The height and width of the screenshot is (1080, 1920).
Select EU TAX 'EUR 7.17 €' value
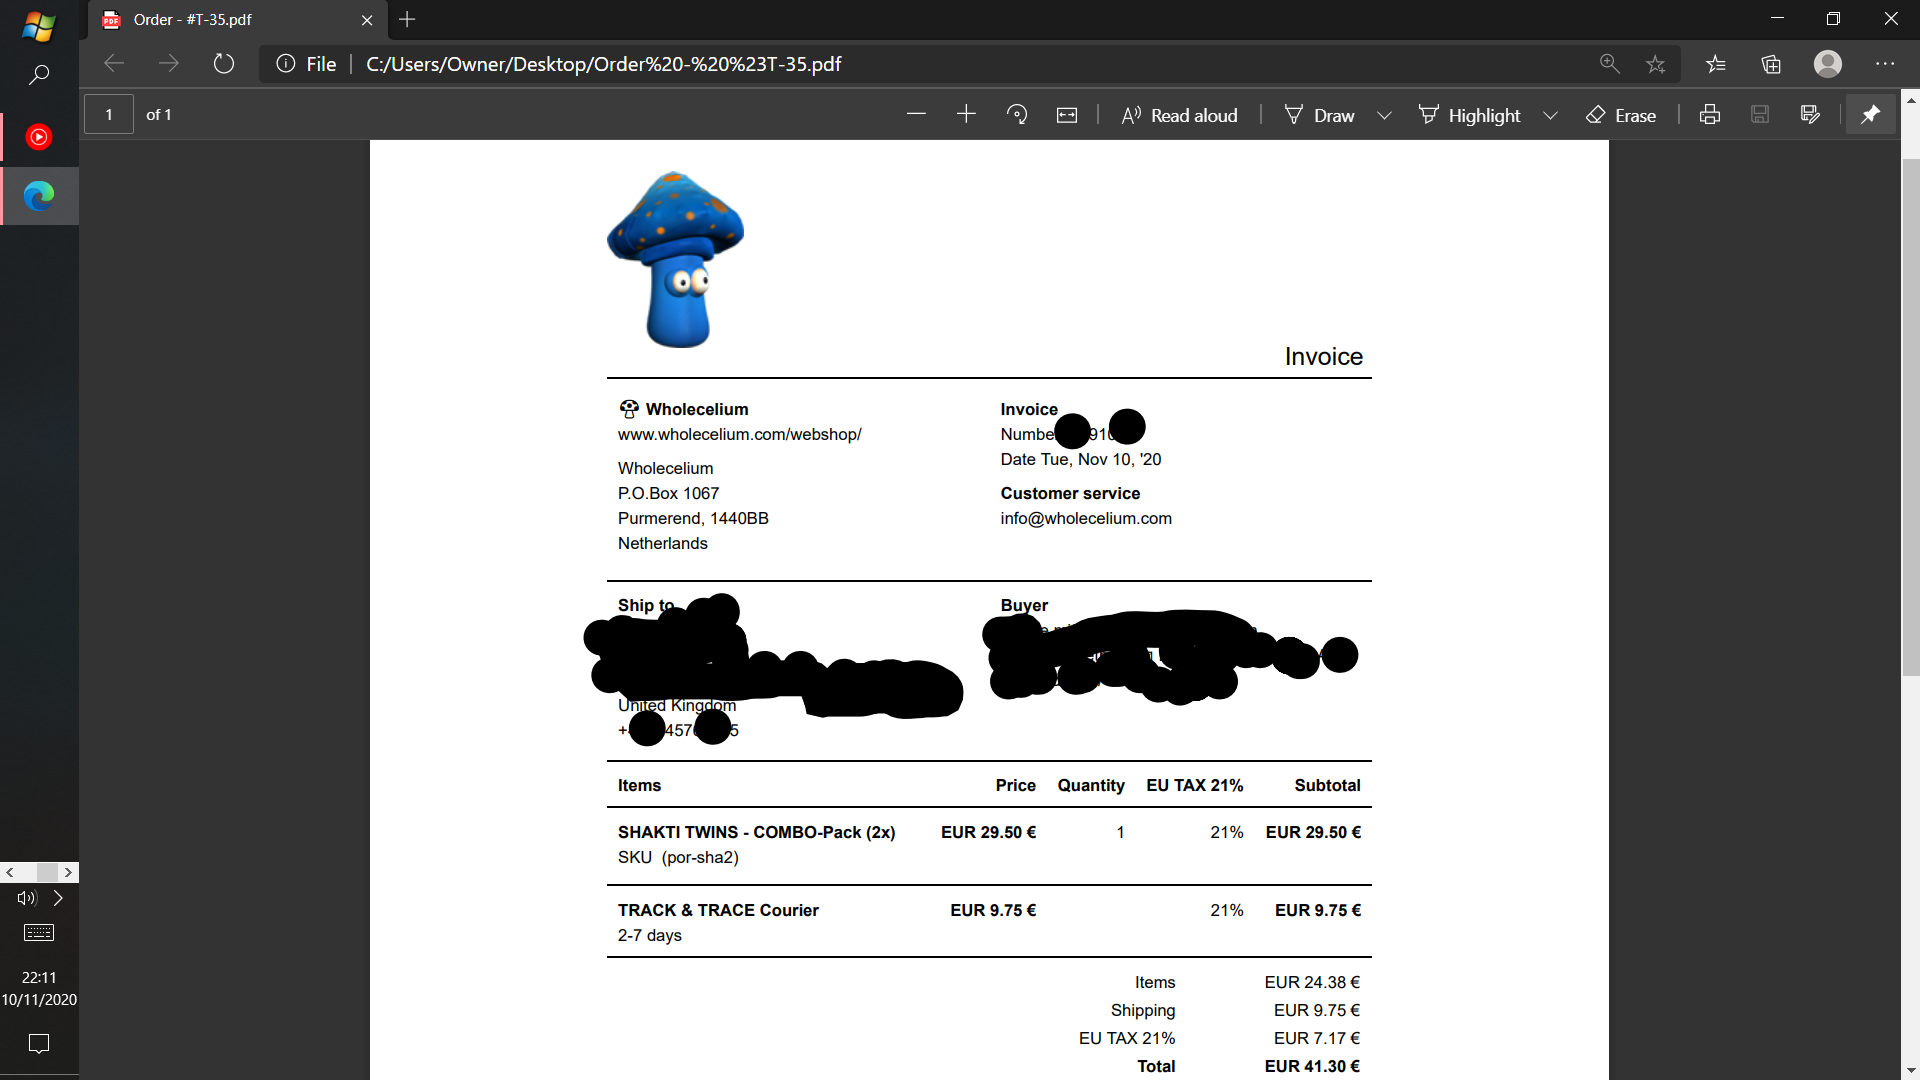[x=1317, y=1038]
